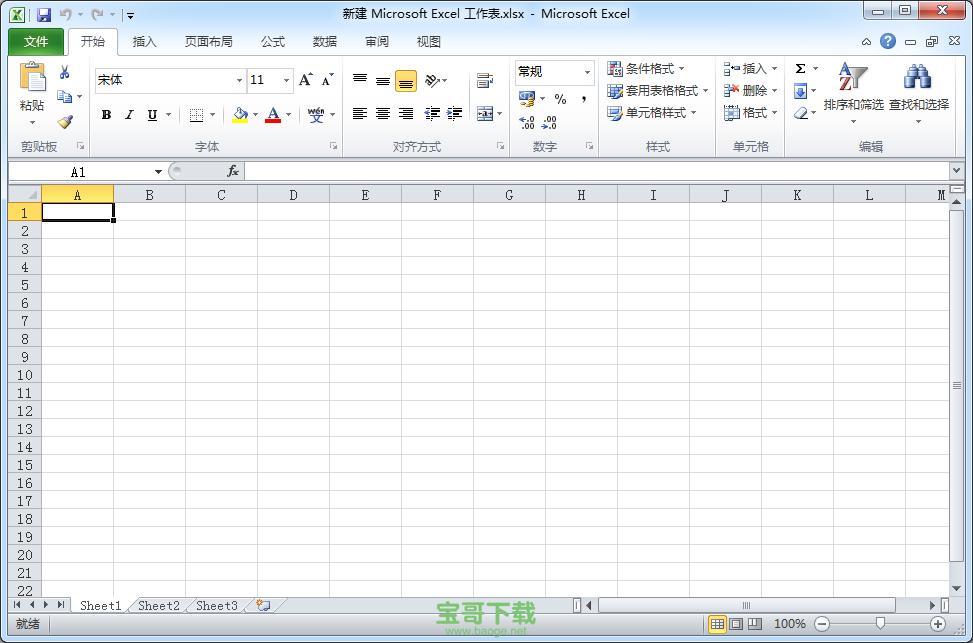The height and width of the screenshot is (643, 973).
Task: Click the 套用表格格式 format as table icon
Action: click(615, 90)
